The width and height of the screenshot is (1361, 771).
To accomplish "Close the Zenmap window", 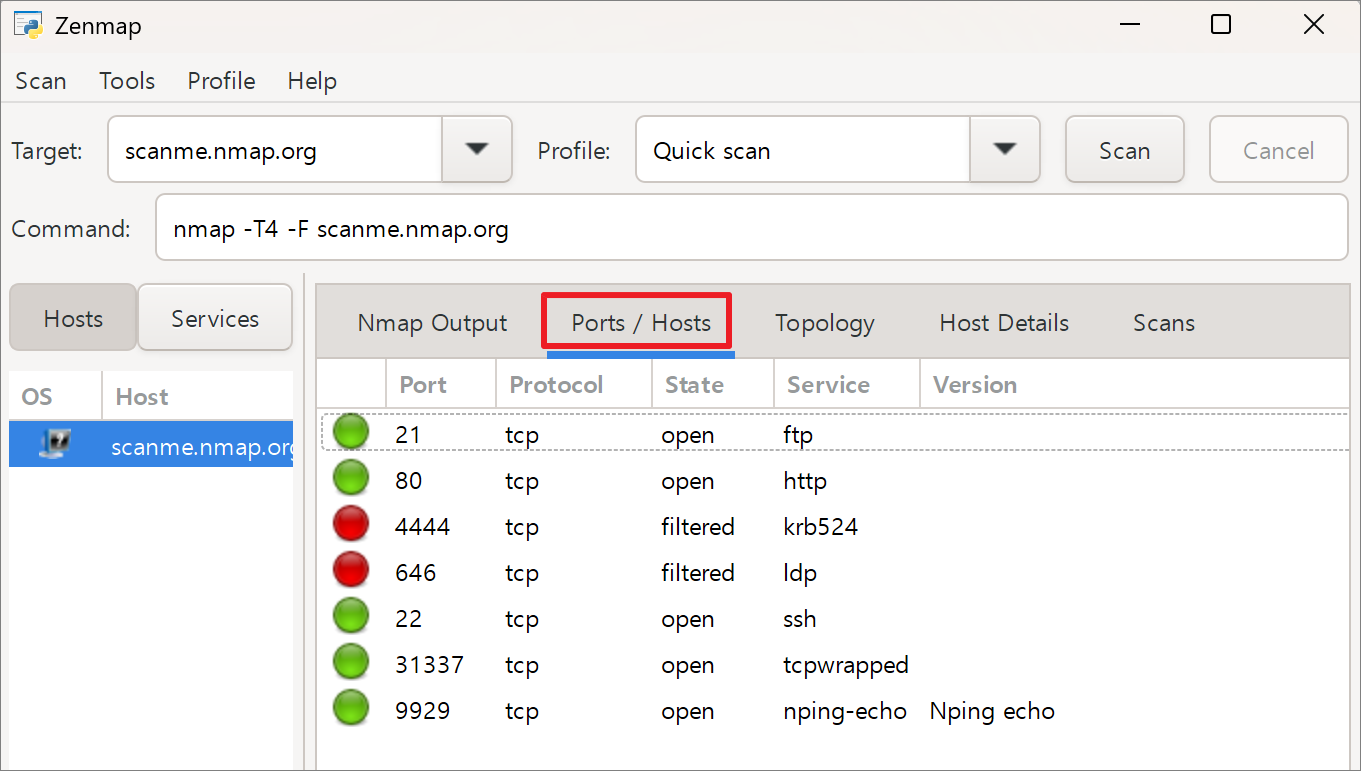I will coord(1314,25).
